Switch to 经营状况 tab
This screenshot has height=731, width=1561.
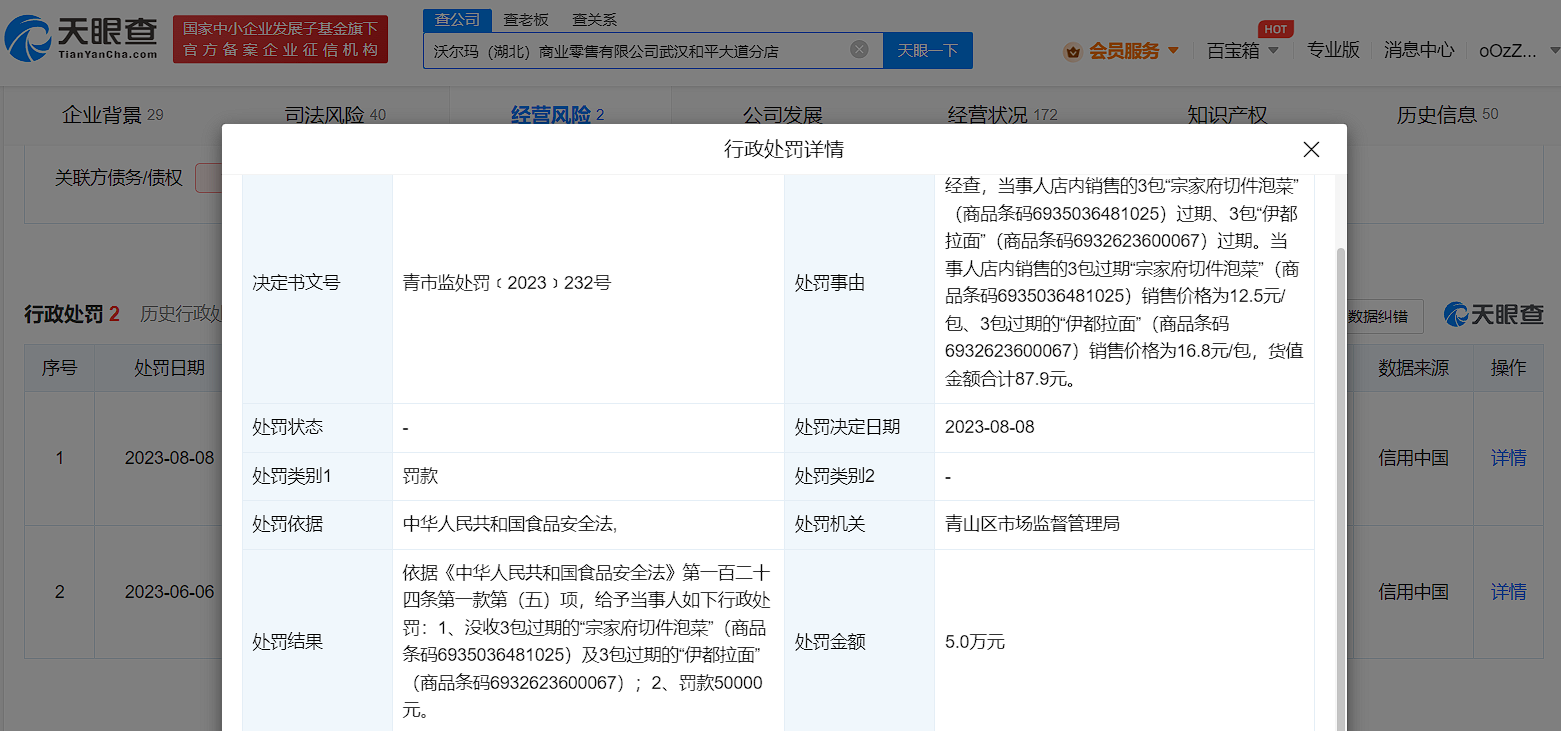tap(1002, 115)
